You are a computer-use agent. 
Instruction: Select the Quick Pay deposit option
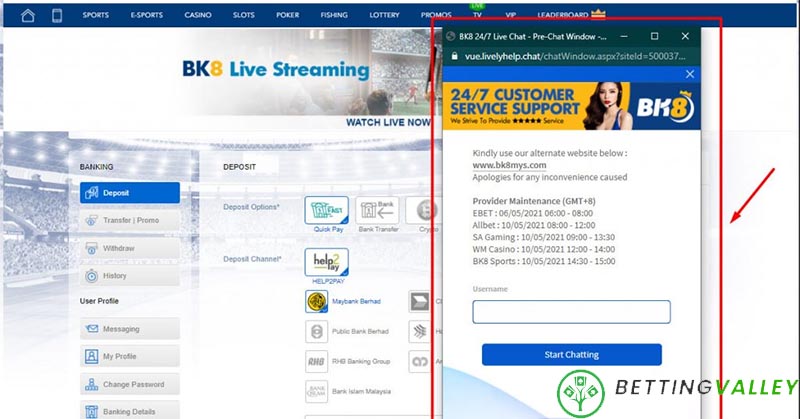pos(327,210)
